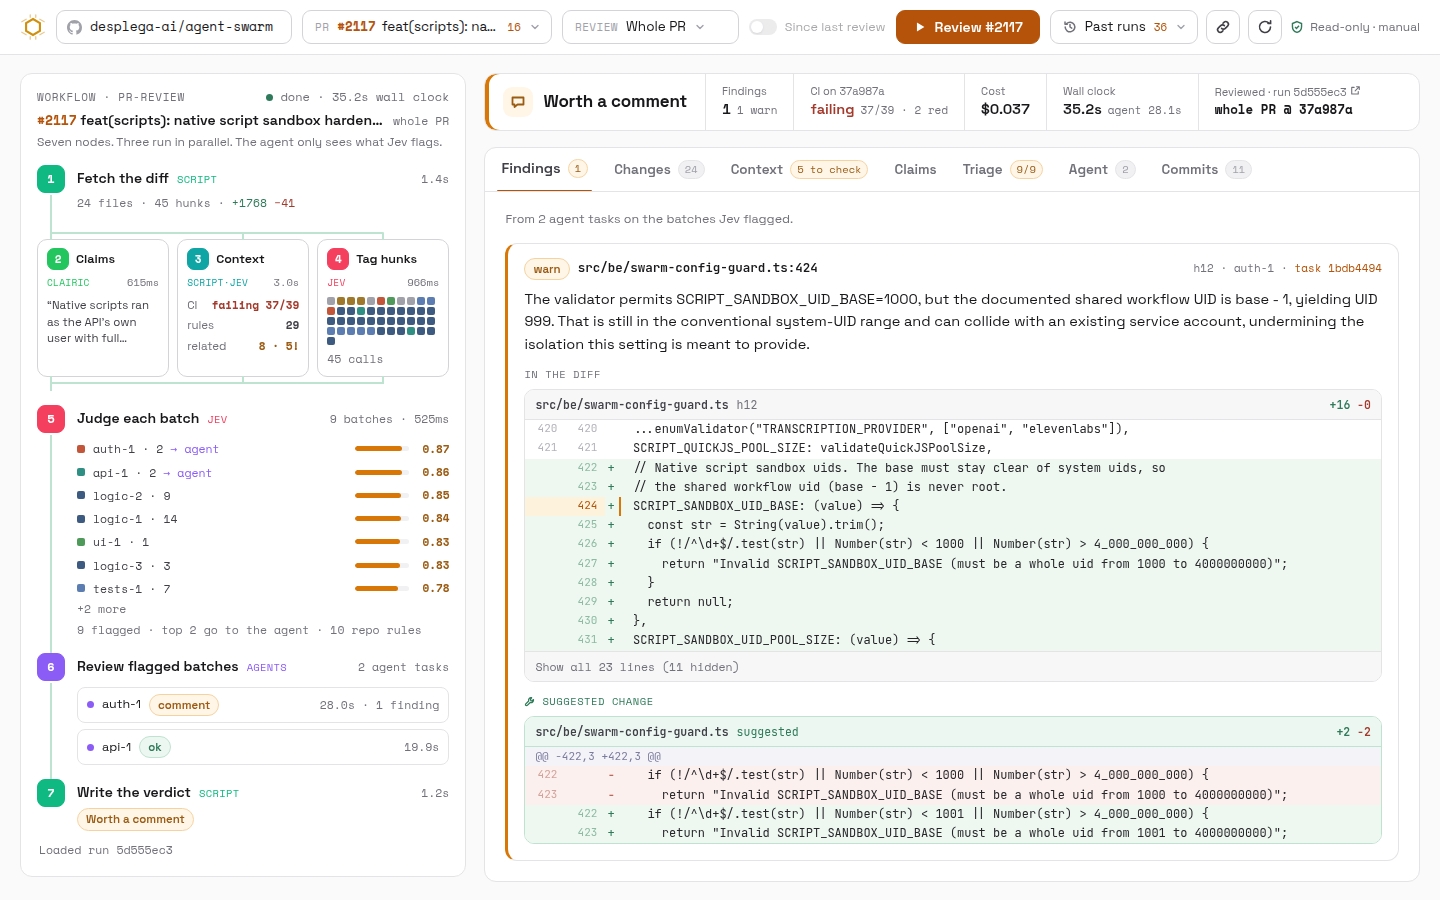Click the warn badge on the finding

(547, 269)
